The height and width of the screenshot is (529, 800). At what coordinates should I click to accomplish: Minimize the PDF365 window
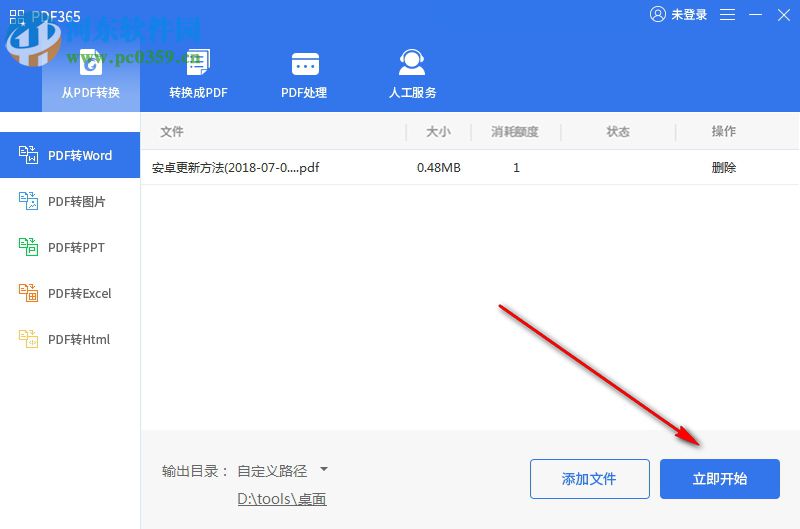tap(755, 15)
